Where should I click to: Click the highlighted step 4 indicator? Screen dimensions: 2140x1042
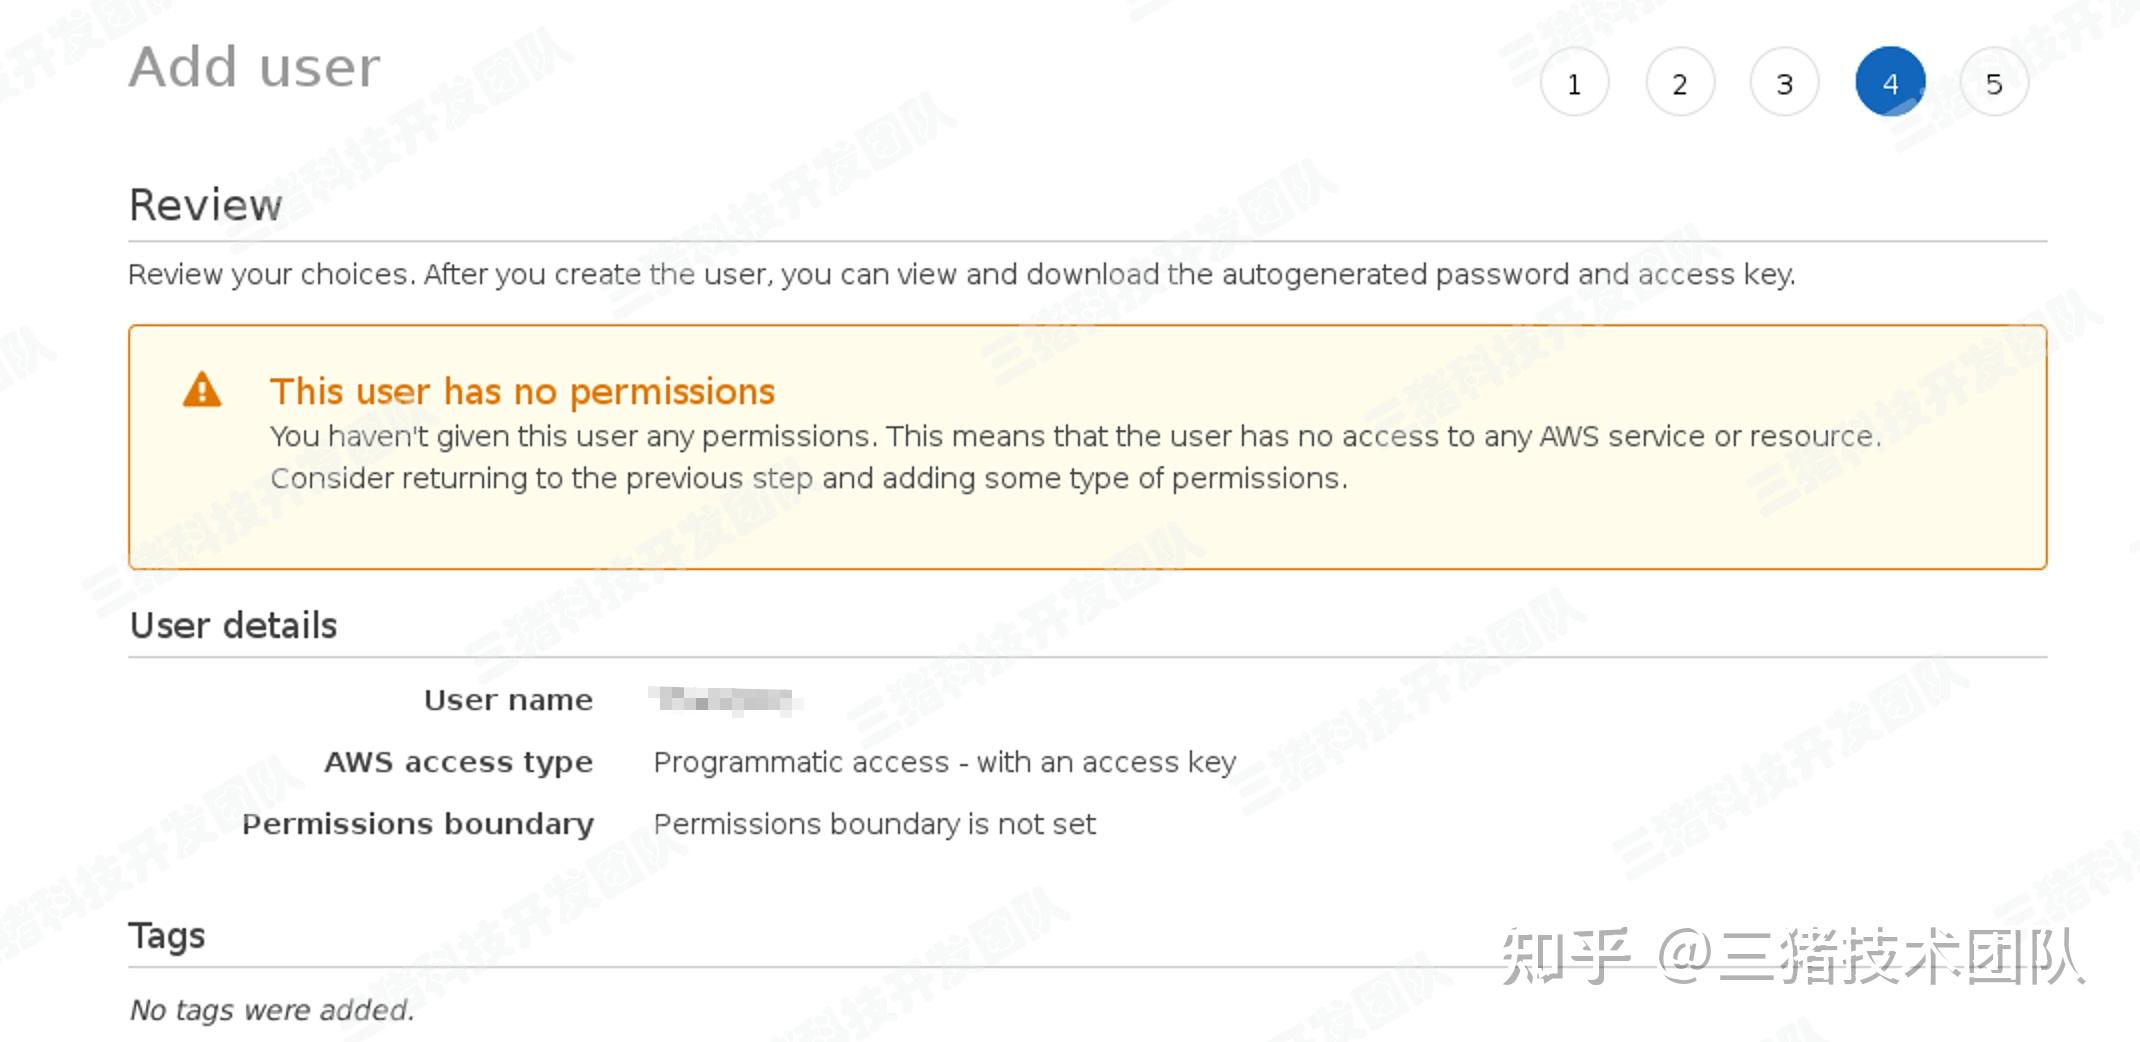(1890, 83)
